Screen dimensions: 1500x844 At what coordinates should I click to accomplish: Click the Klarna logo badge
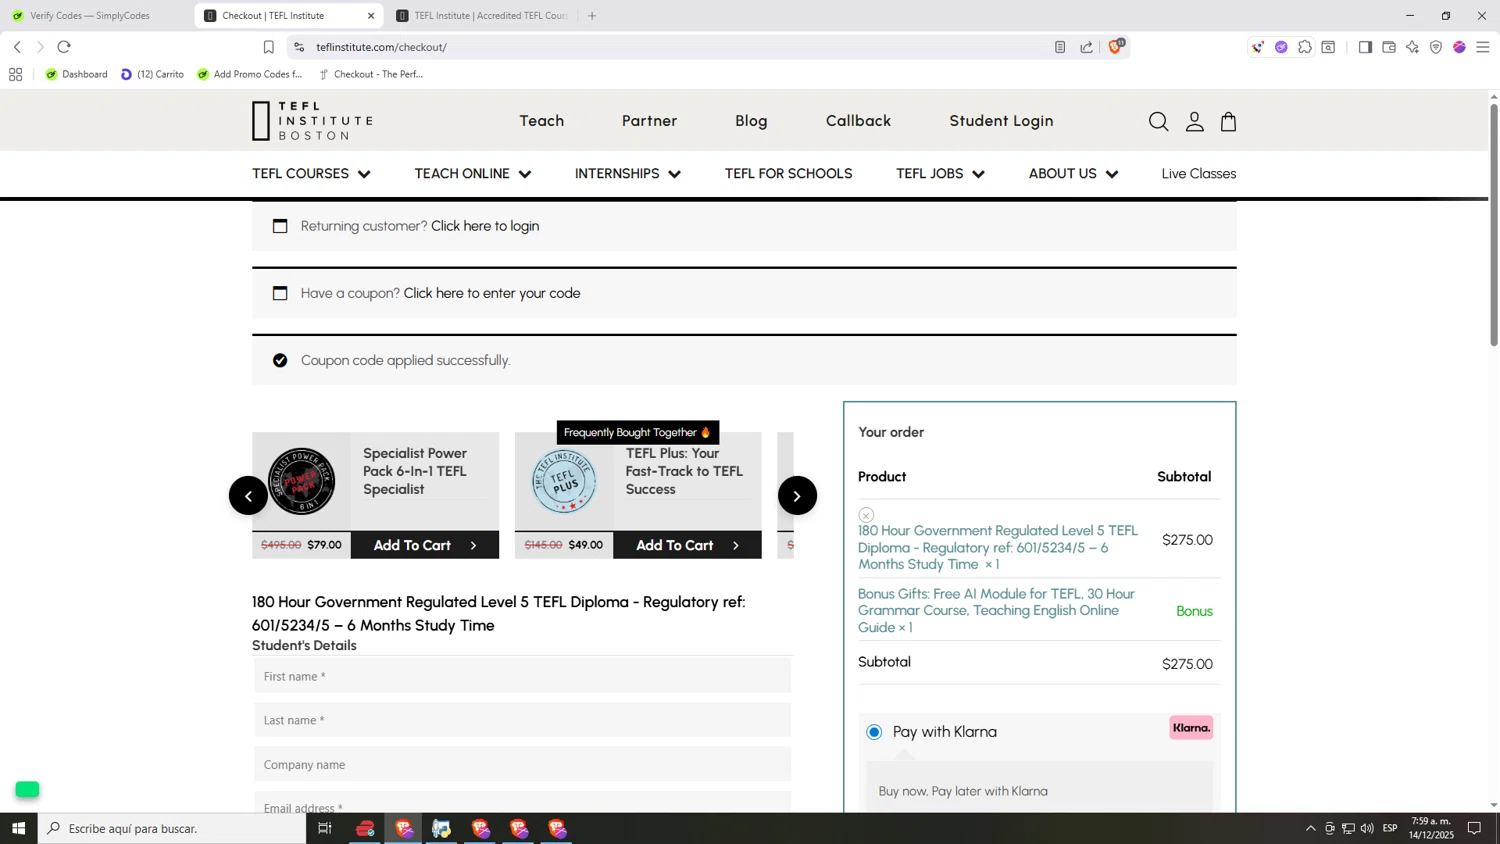1191,728
